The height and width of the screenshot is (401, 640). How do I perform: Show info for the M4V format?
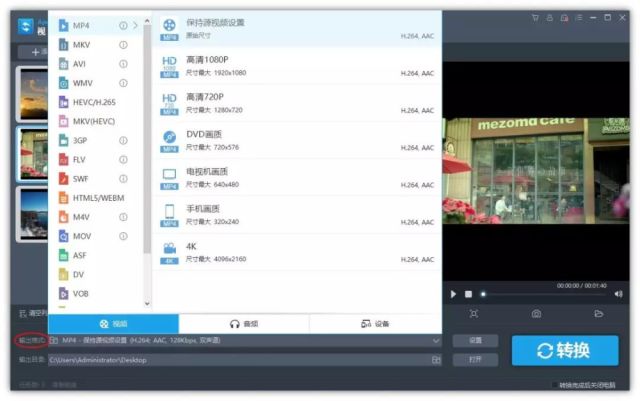pos(123,217)
